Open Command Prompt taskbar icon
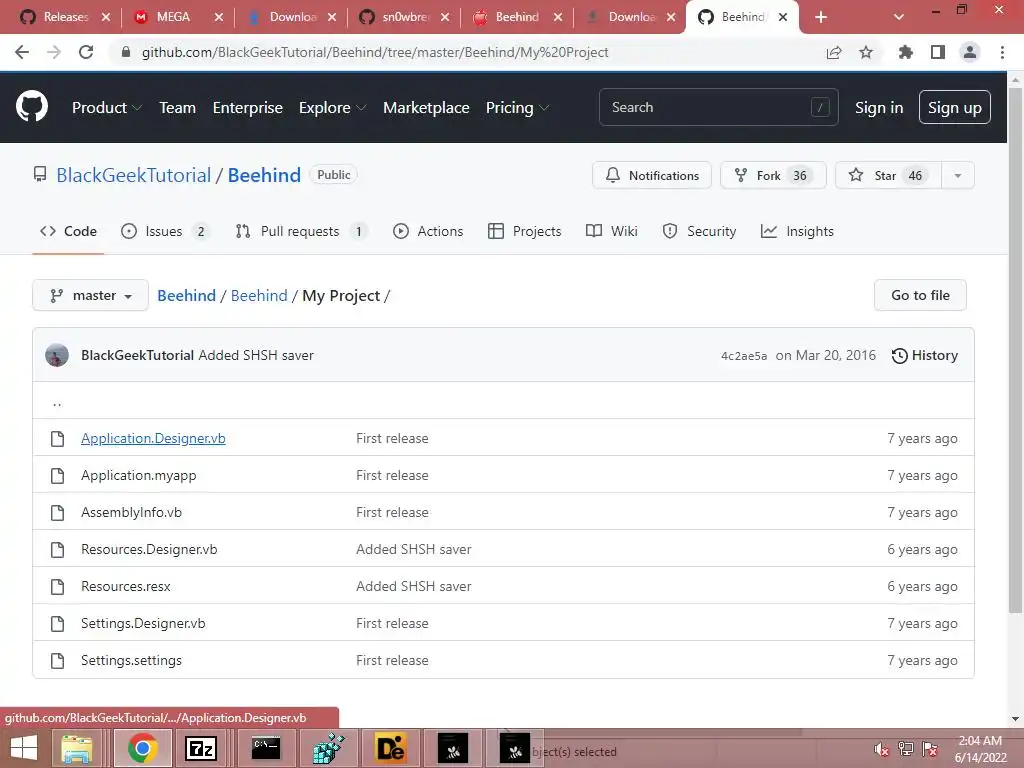1024x768 pixels. (266, 749)
